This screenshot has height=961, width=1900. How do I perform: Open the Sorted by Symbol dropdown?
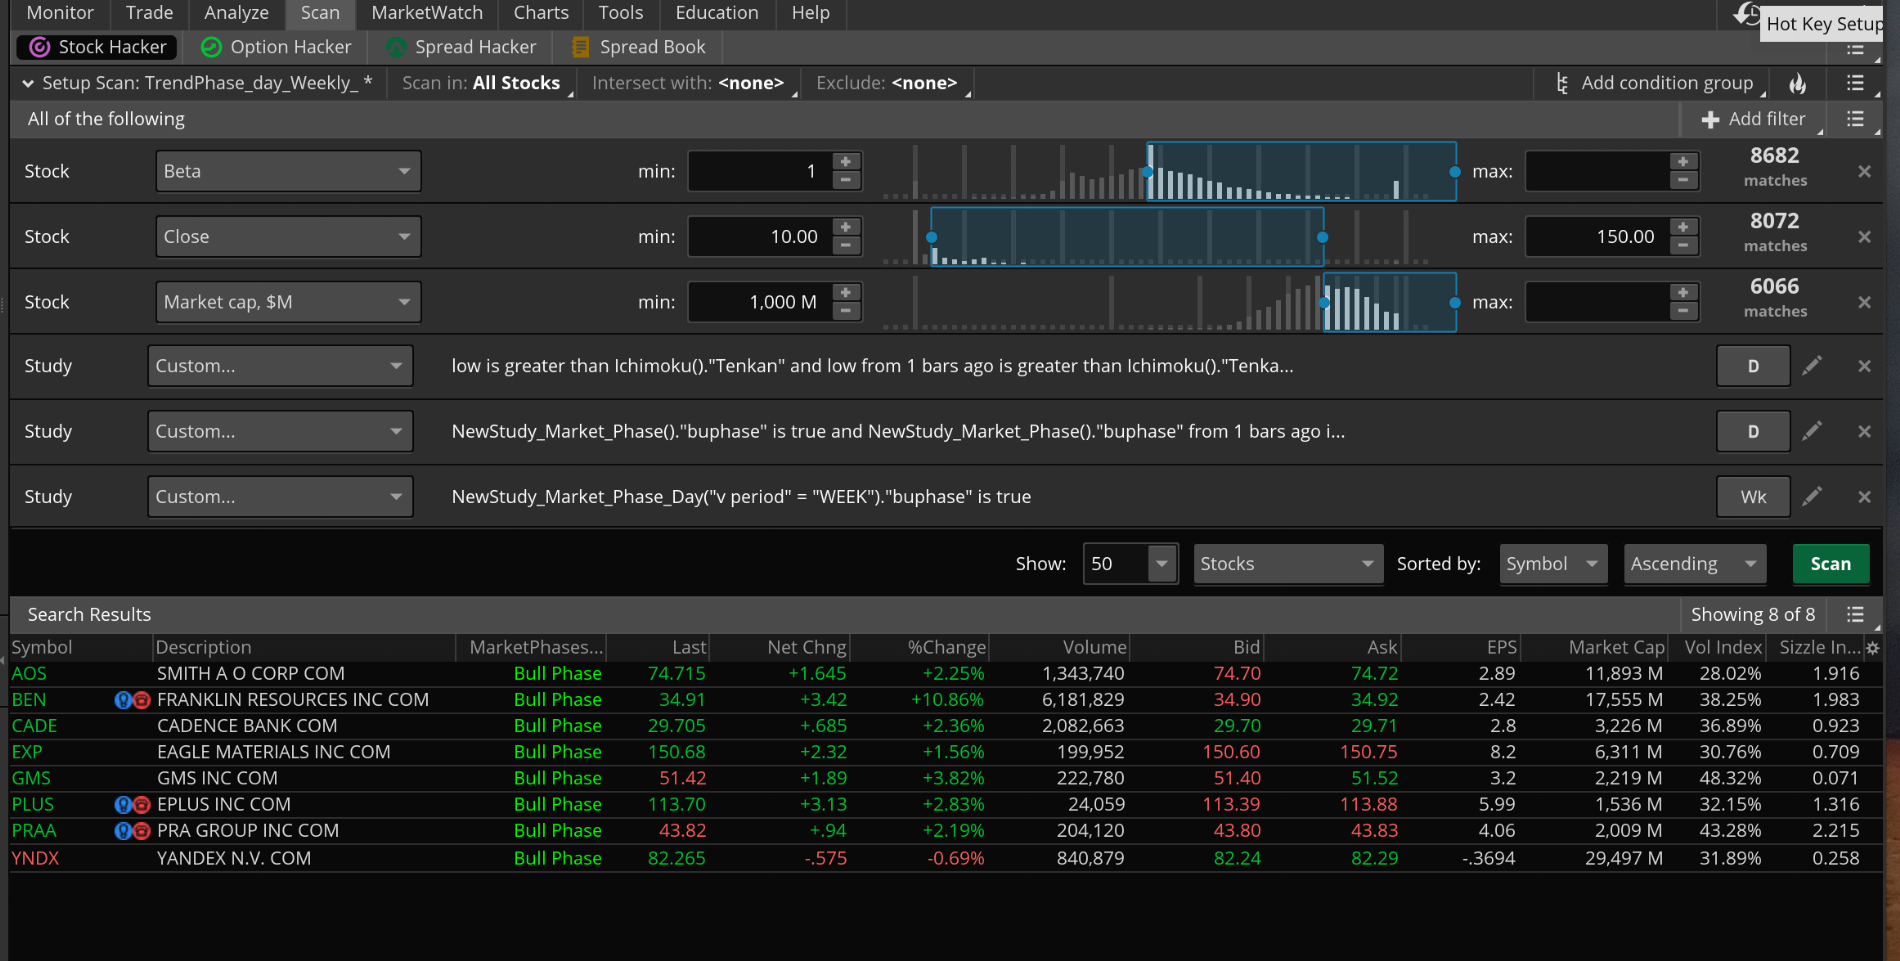(x=1552, y=564)
